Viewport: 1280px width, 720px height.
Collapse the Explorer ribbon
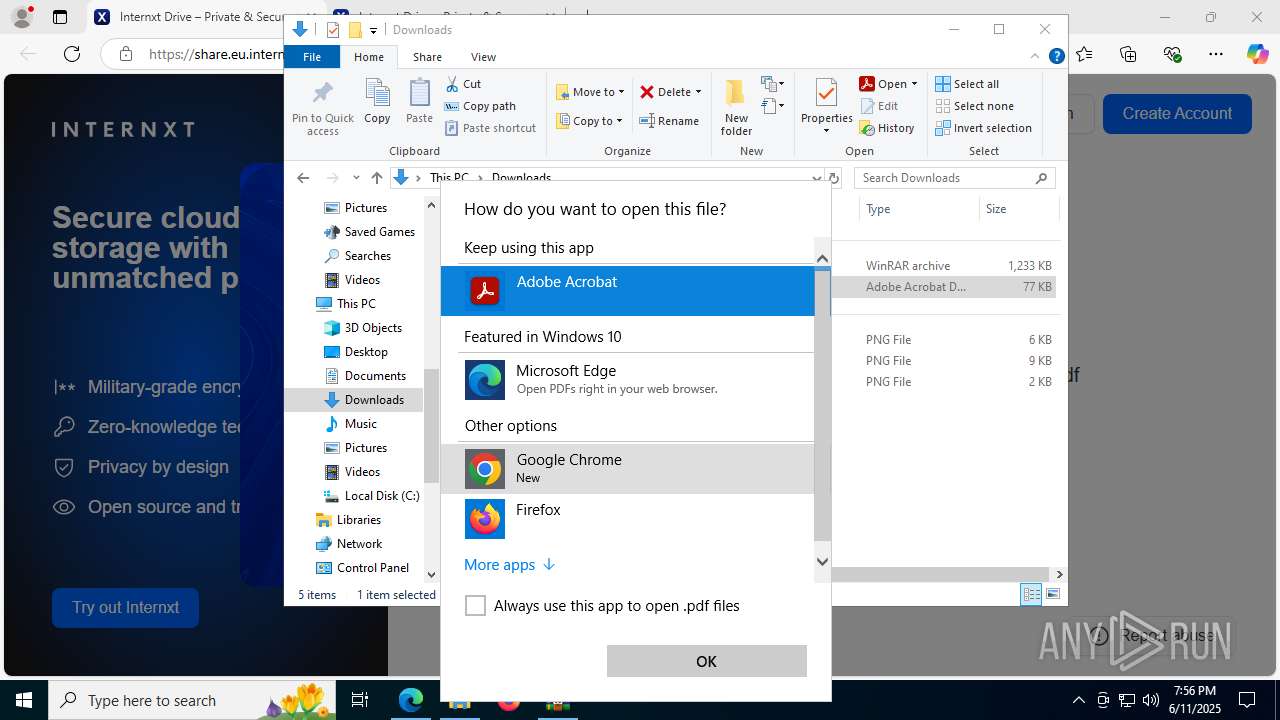[x=1035, y=57]
